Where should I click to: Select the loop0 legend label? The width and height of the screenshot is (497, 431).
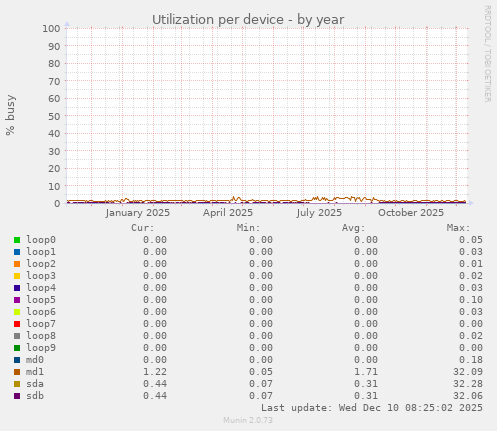click(41, 240)
